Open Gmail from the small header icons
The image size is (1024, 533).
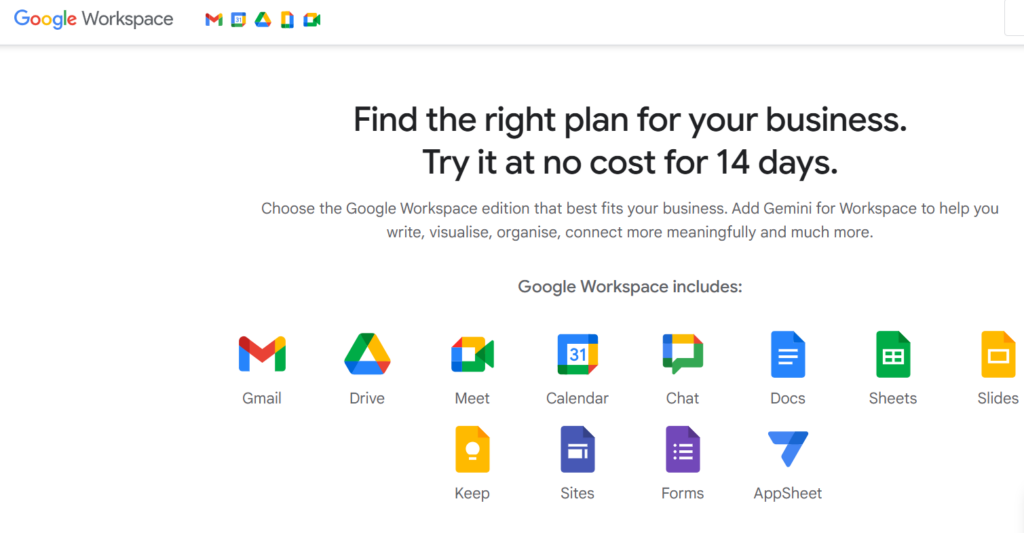tap(213, 20)
